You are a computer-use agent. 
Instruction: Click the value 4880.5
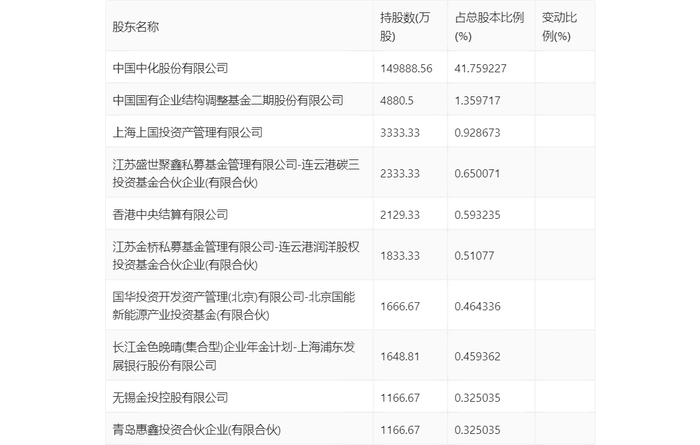tap(397, 100)
